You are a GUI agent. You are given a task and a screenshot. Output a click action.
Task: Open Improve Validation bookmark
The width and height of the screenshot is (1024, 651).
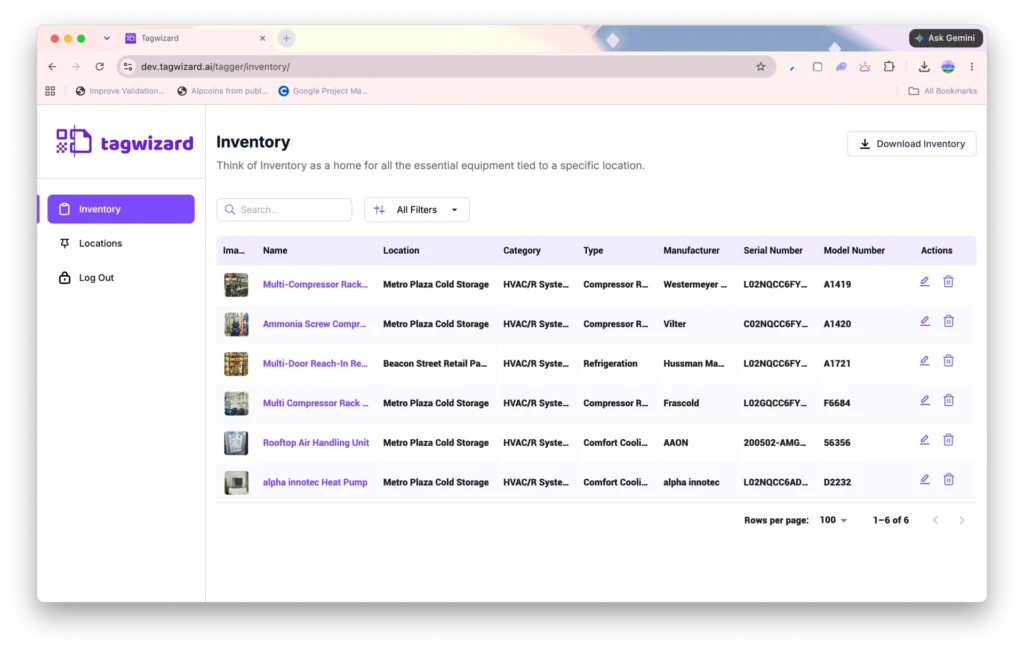click(120, 91)
